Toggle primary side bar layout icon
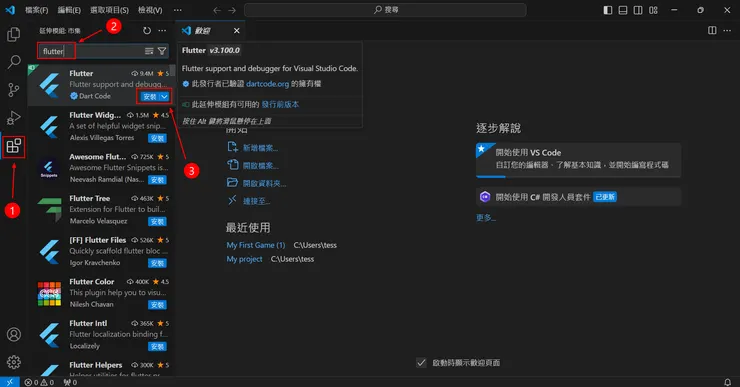This screenshot has height=387, width=740. (608, 10)
